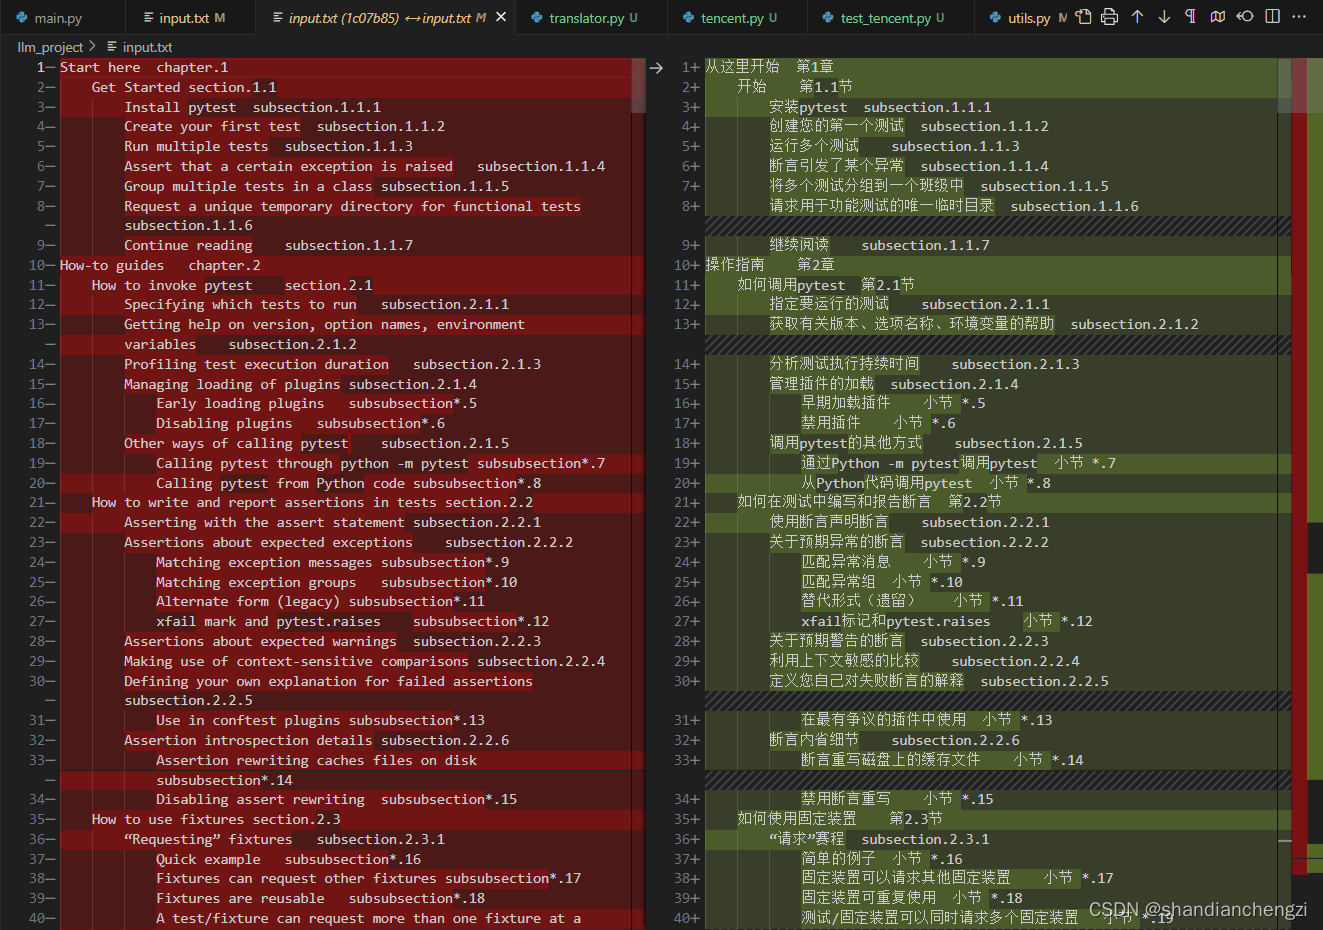Click "如何调用pytest 第2.1节" line
This screenshot has height=930, width=1323.
tap(825, 285)
